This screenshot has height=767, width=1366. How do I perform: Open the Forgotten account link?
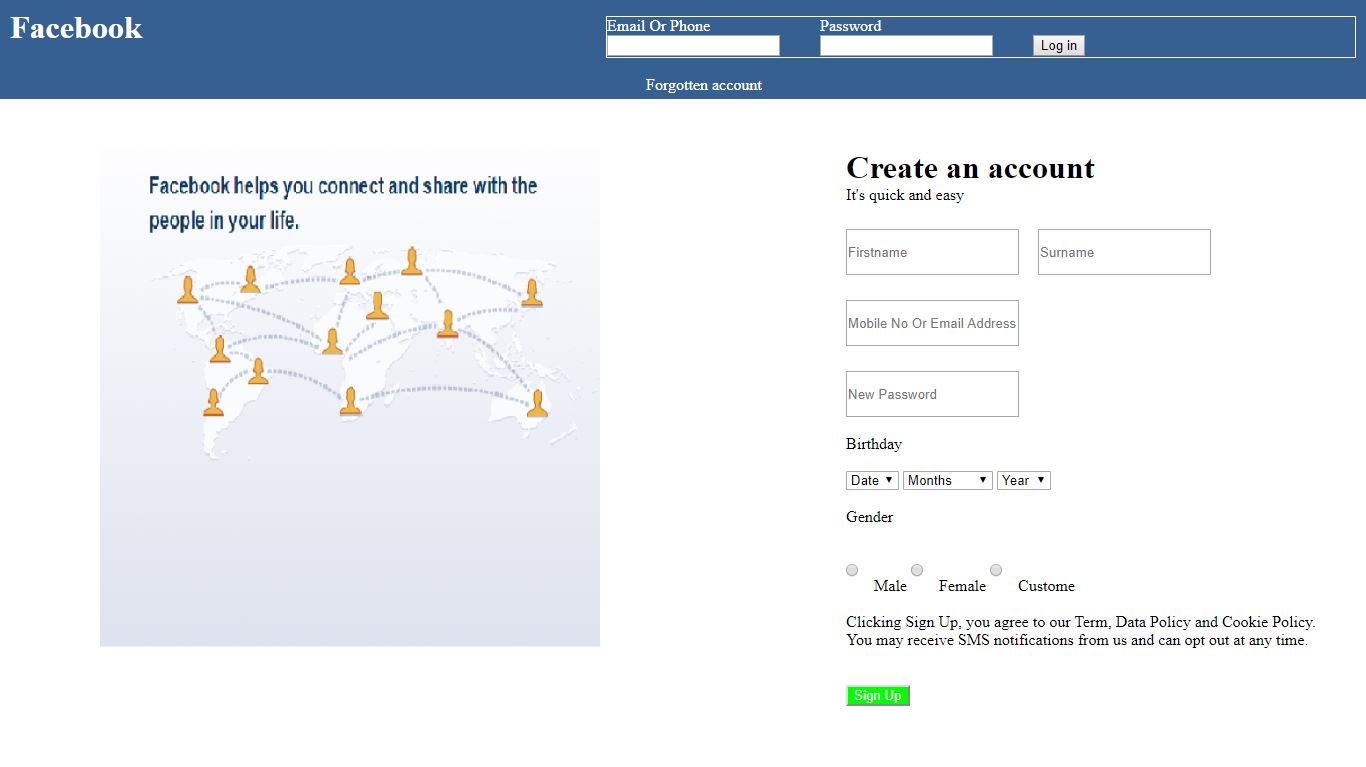click(x=704, y=85)
